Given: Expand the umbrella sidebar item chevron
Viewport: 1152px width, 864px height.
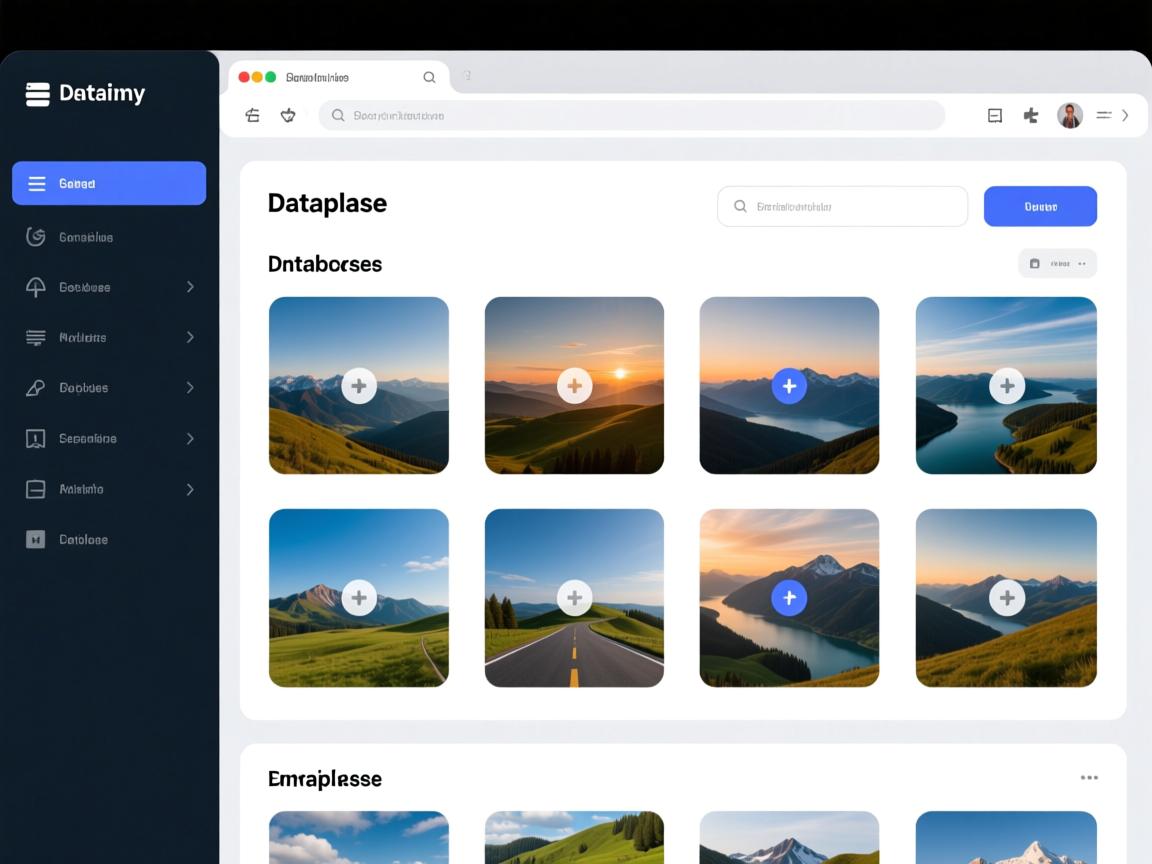Looking at the screenshot, I should coord(190,287).
